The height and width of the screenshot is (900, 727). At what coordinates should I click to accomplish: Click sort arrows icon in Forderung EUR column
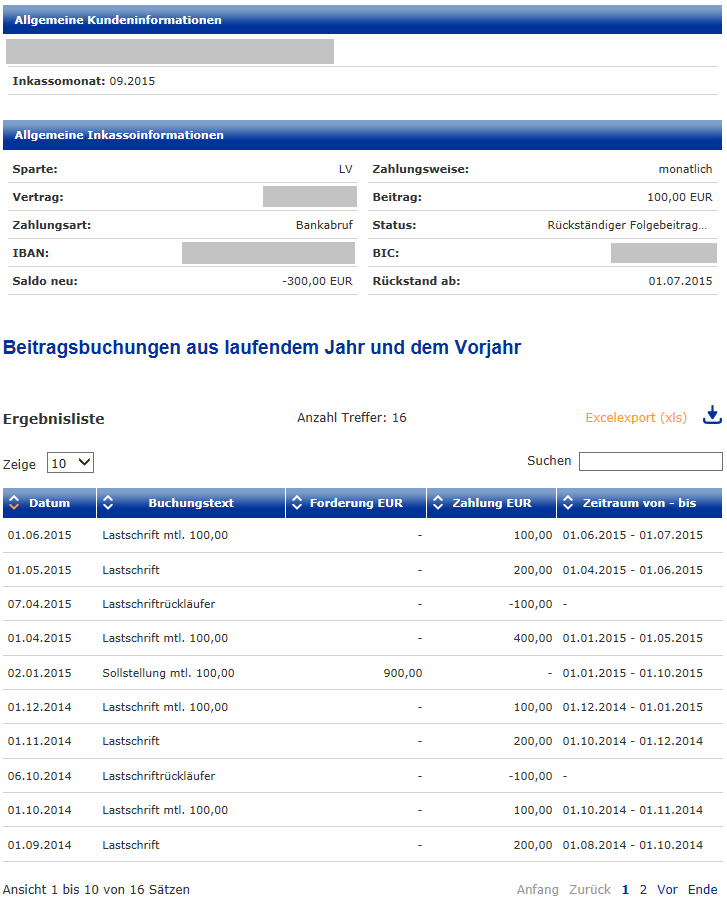[297, 503]
